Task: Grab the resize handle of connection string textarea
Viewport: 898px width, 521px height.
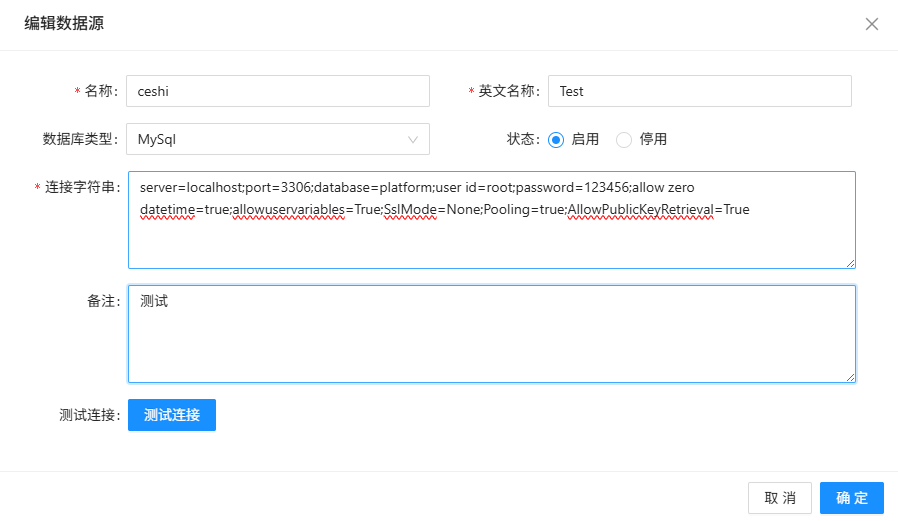Action: tap(850, 263)
